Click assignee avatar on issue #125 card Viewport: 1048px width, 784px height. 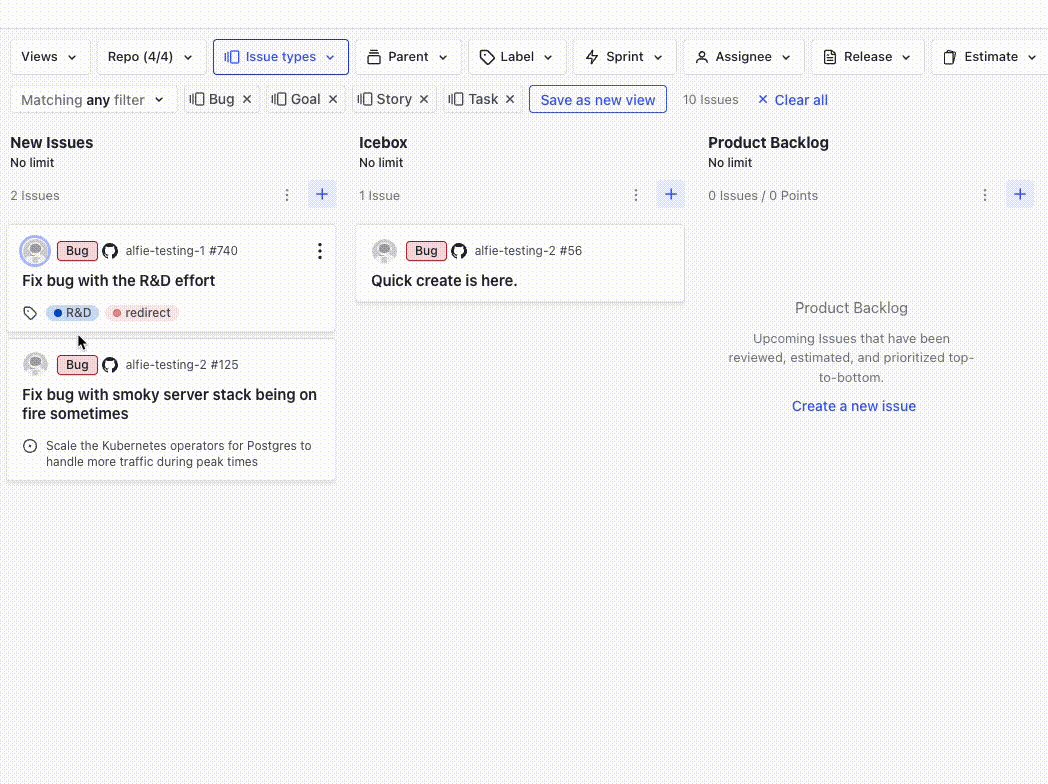[36, 365]
